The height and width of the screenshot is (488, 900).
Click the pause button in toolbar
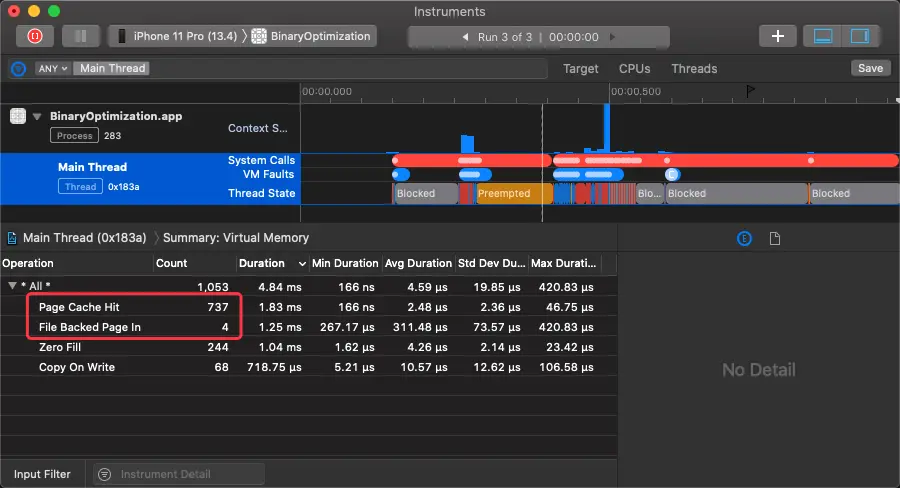tap(80, 36)
